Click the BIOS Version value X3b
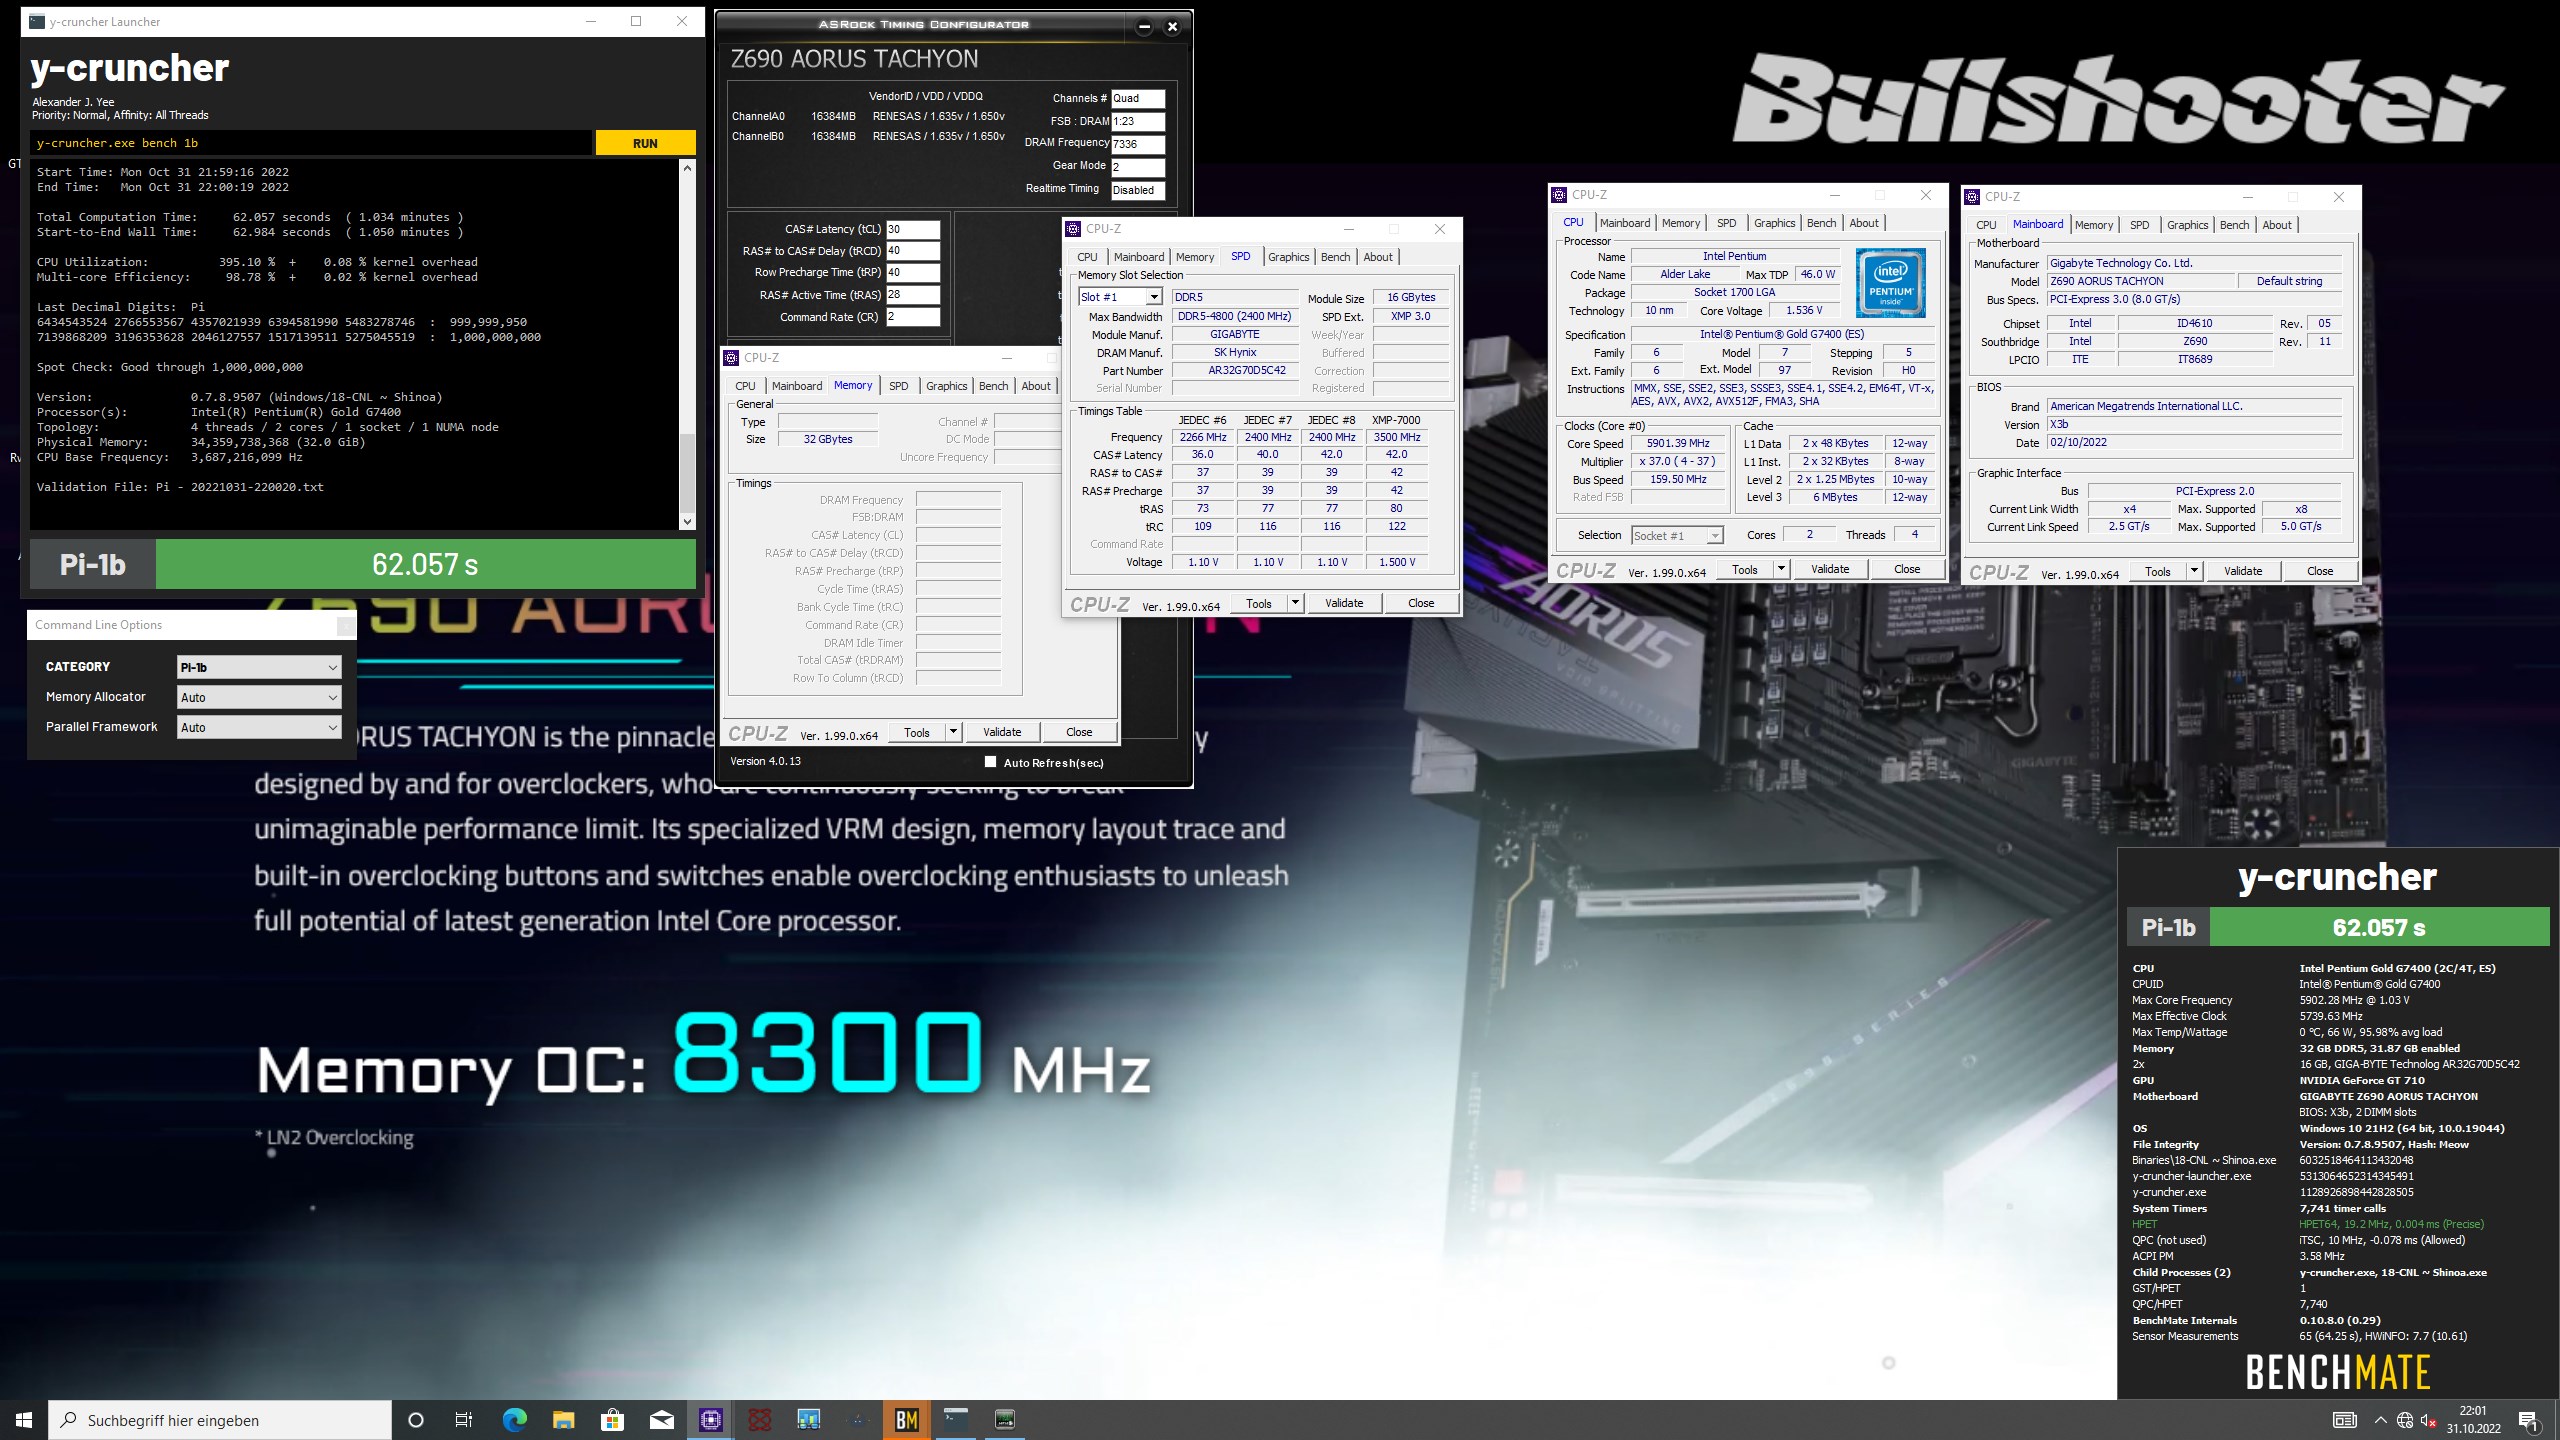Screen dimensions: 2560x1440 tap(2194, 424)
